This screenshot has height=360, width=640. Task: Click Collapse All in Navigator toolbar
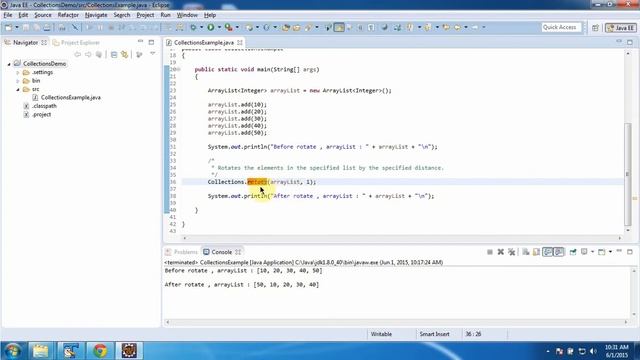(x=114, y=54)
